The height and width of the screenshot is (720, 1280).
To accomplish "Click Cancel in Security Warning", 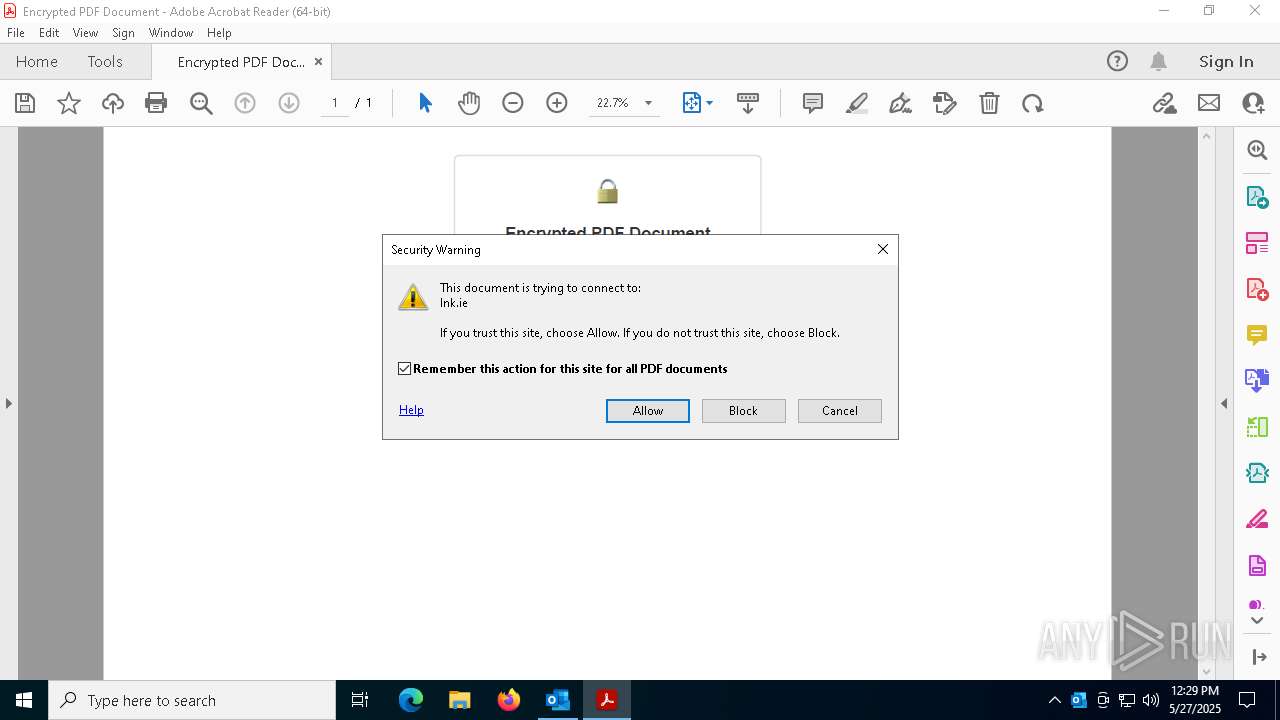I will 840,411.
